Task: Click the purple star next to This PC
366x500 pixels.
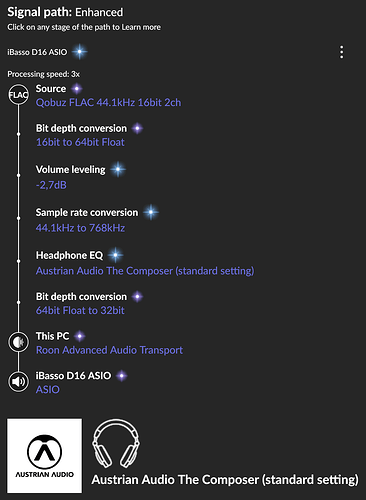Action: (80, 336)
